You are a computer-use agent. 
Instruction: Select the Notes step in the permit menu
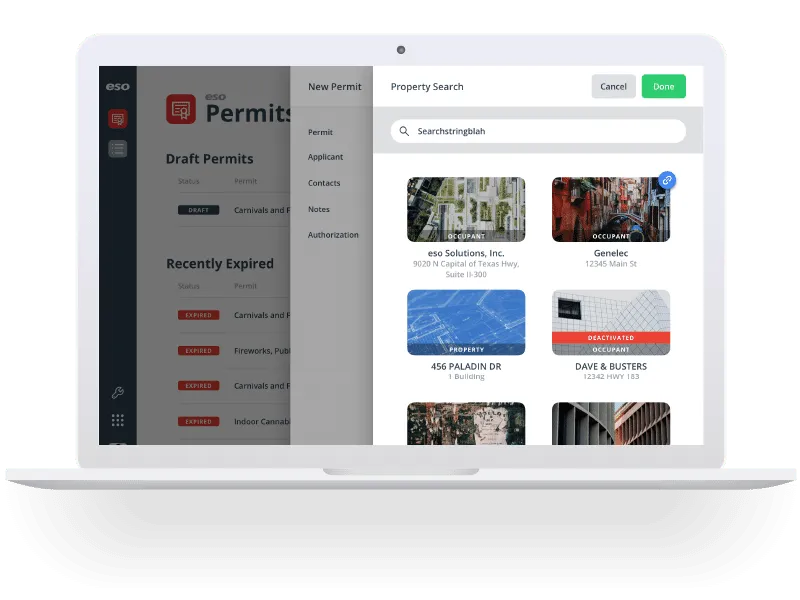pyautogui.click(x=318, y=209)
